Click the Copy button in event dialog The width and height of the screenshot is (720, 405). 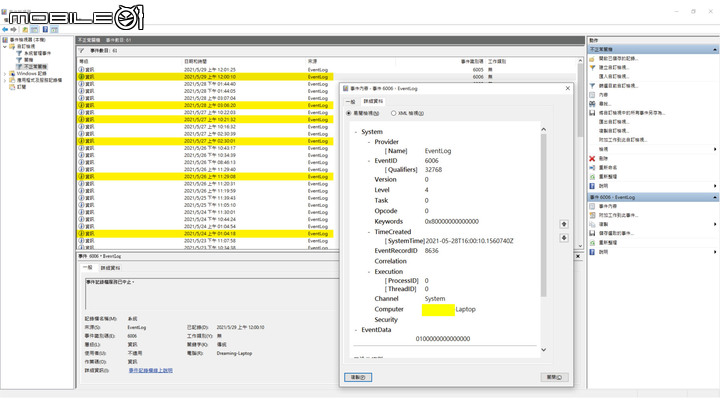(x=358, y=377)
